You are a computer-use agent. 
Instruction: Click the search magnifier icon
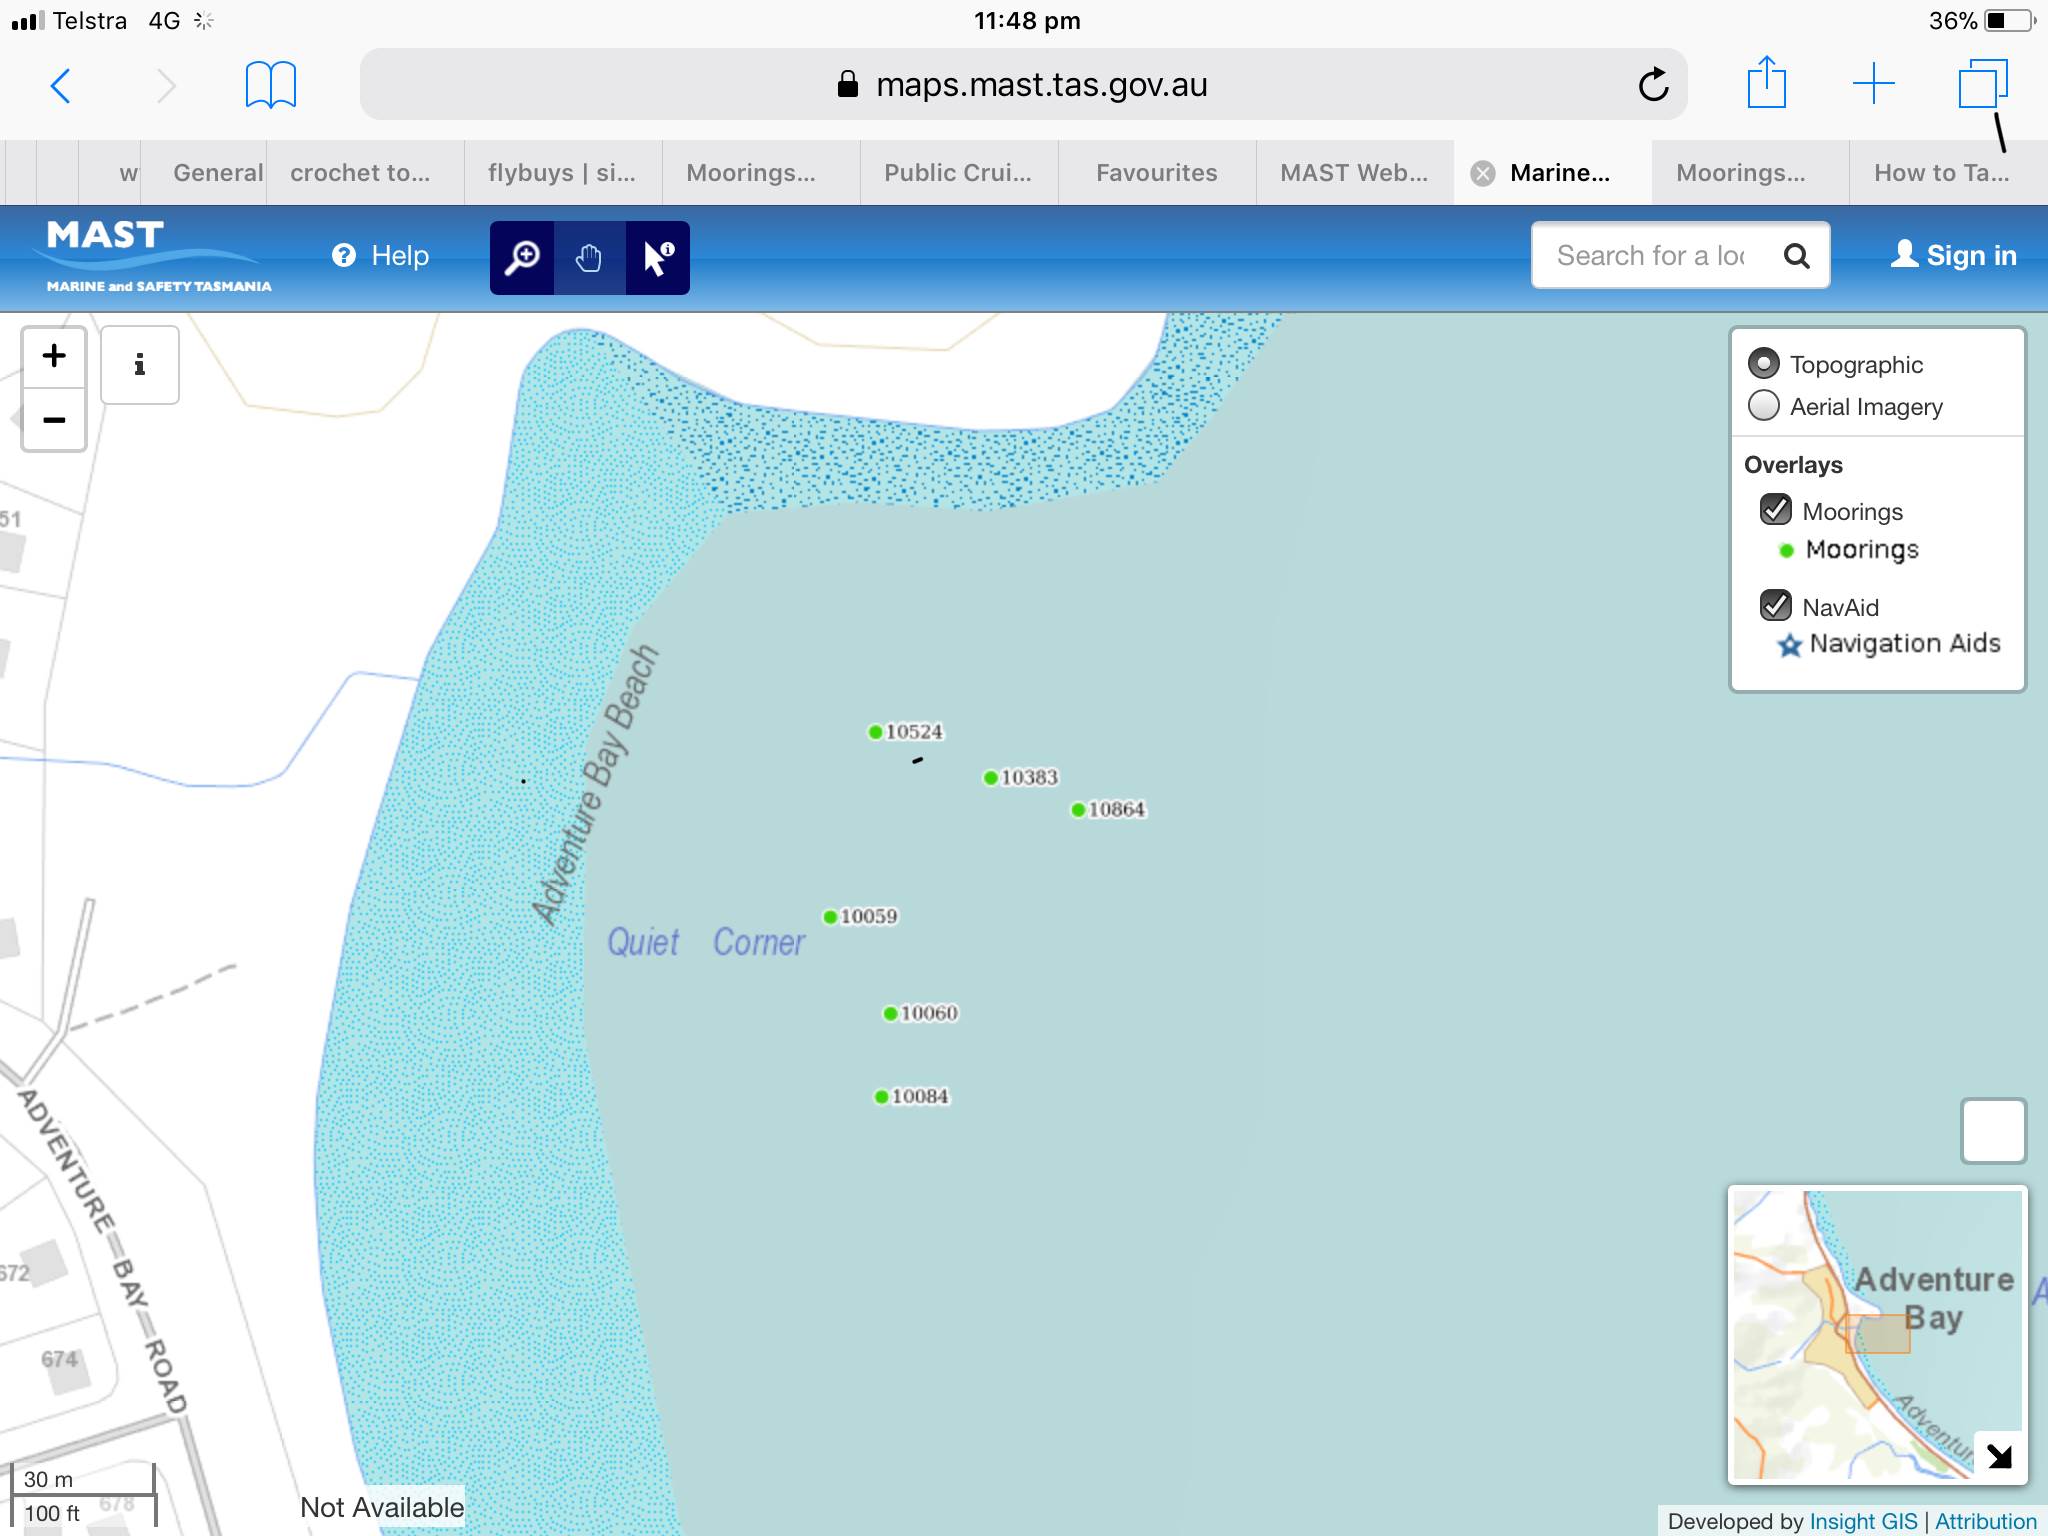pos(1796,256)
